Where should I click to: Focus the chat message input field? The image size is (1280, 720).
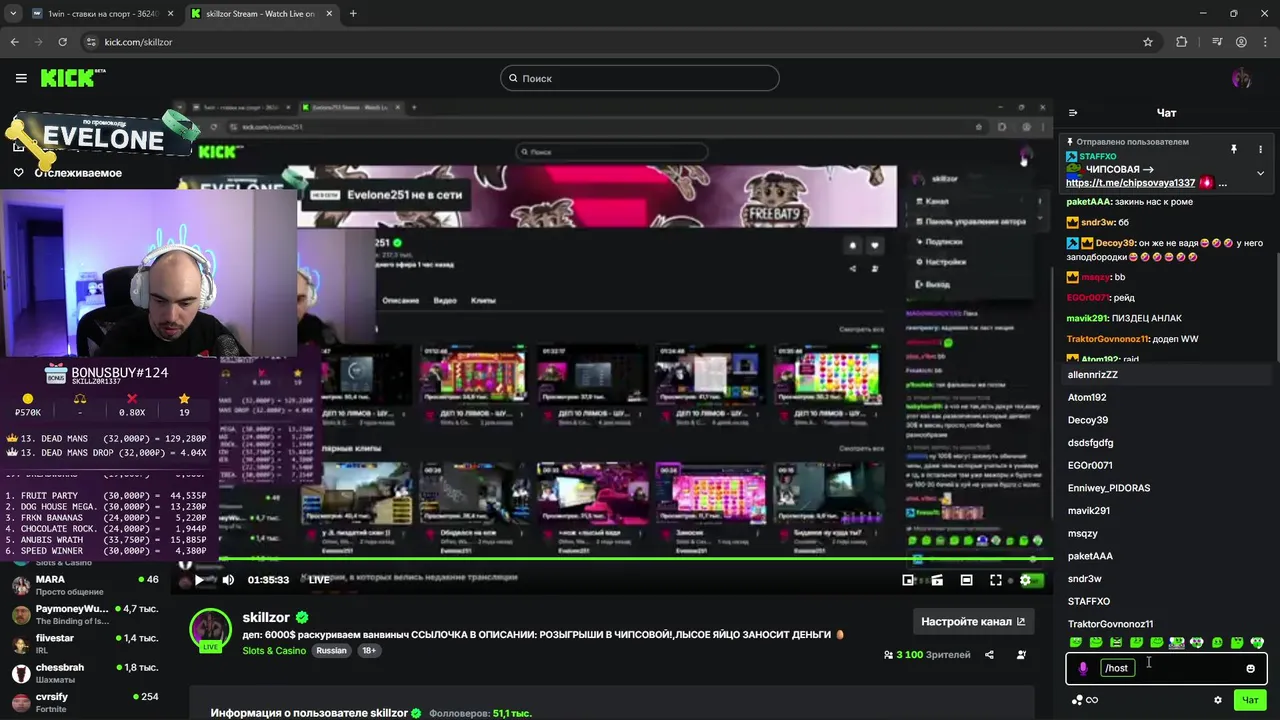click(1166, 668)
